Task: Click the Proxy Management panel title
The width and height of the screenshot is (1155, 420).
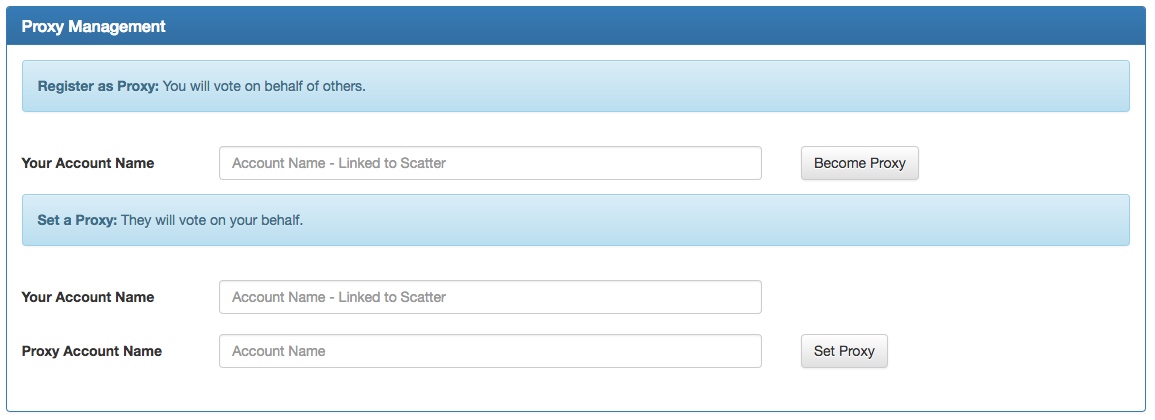Action: [94, 27]
